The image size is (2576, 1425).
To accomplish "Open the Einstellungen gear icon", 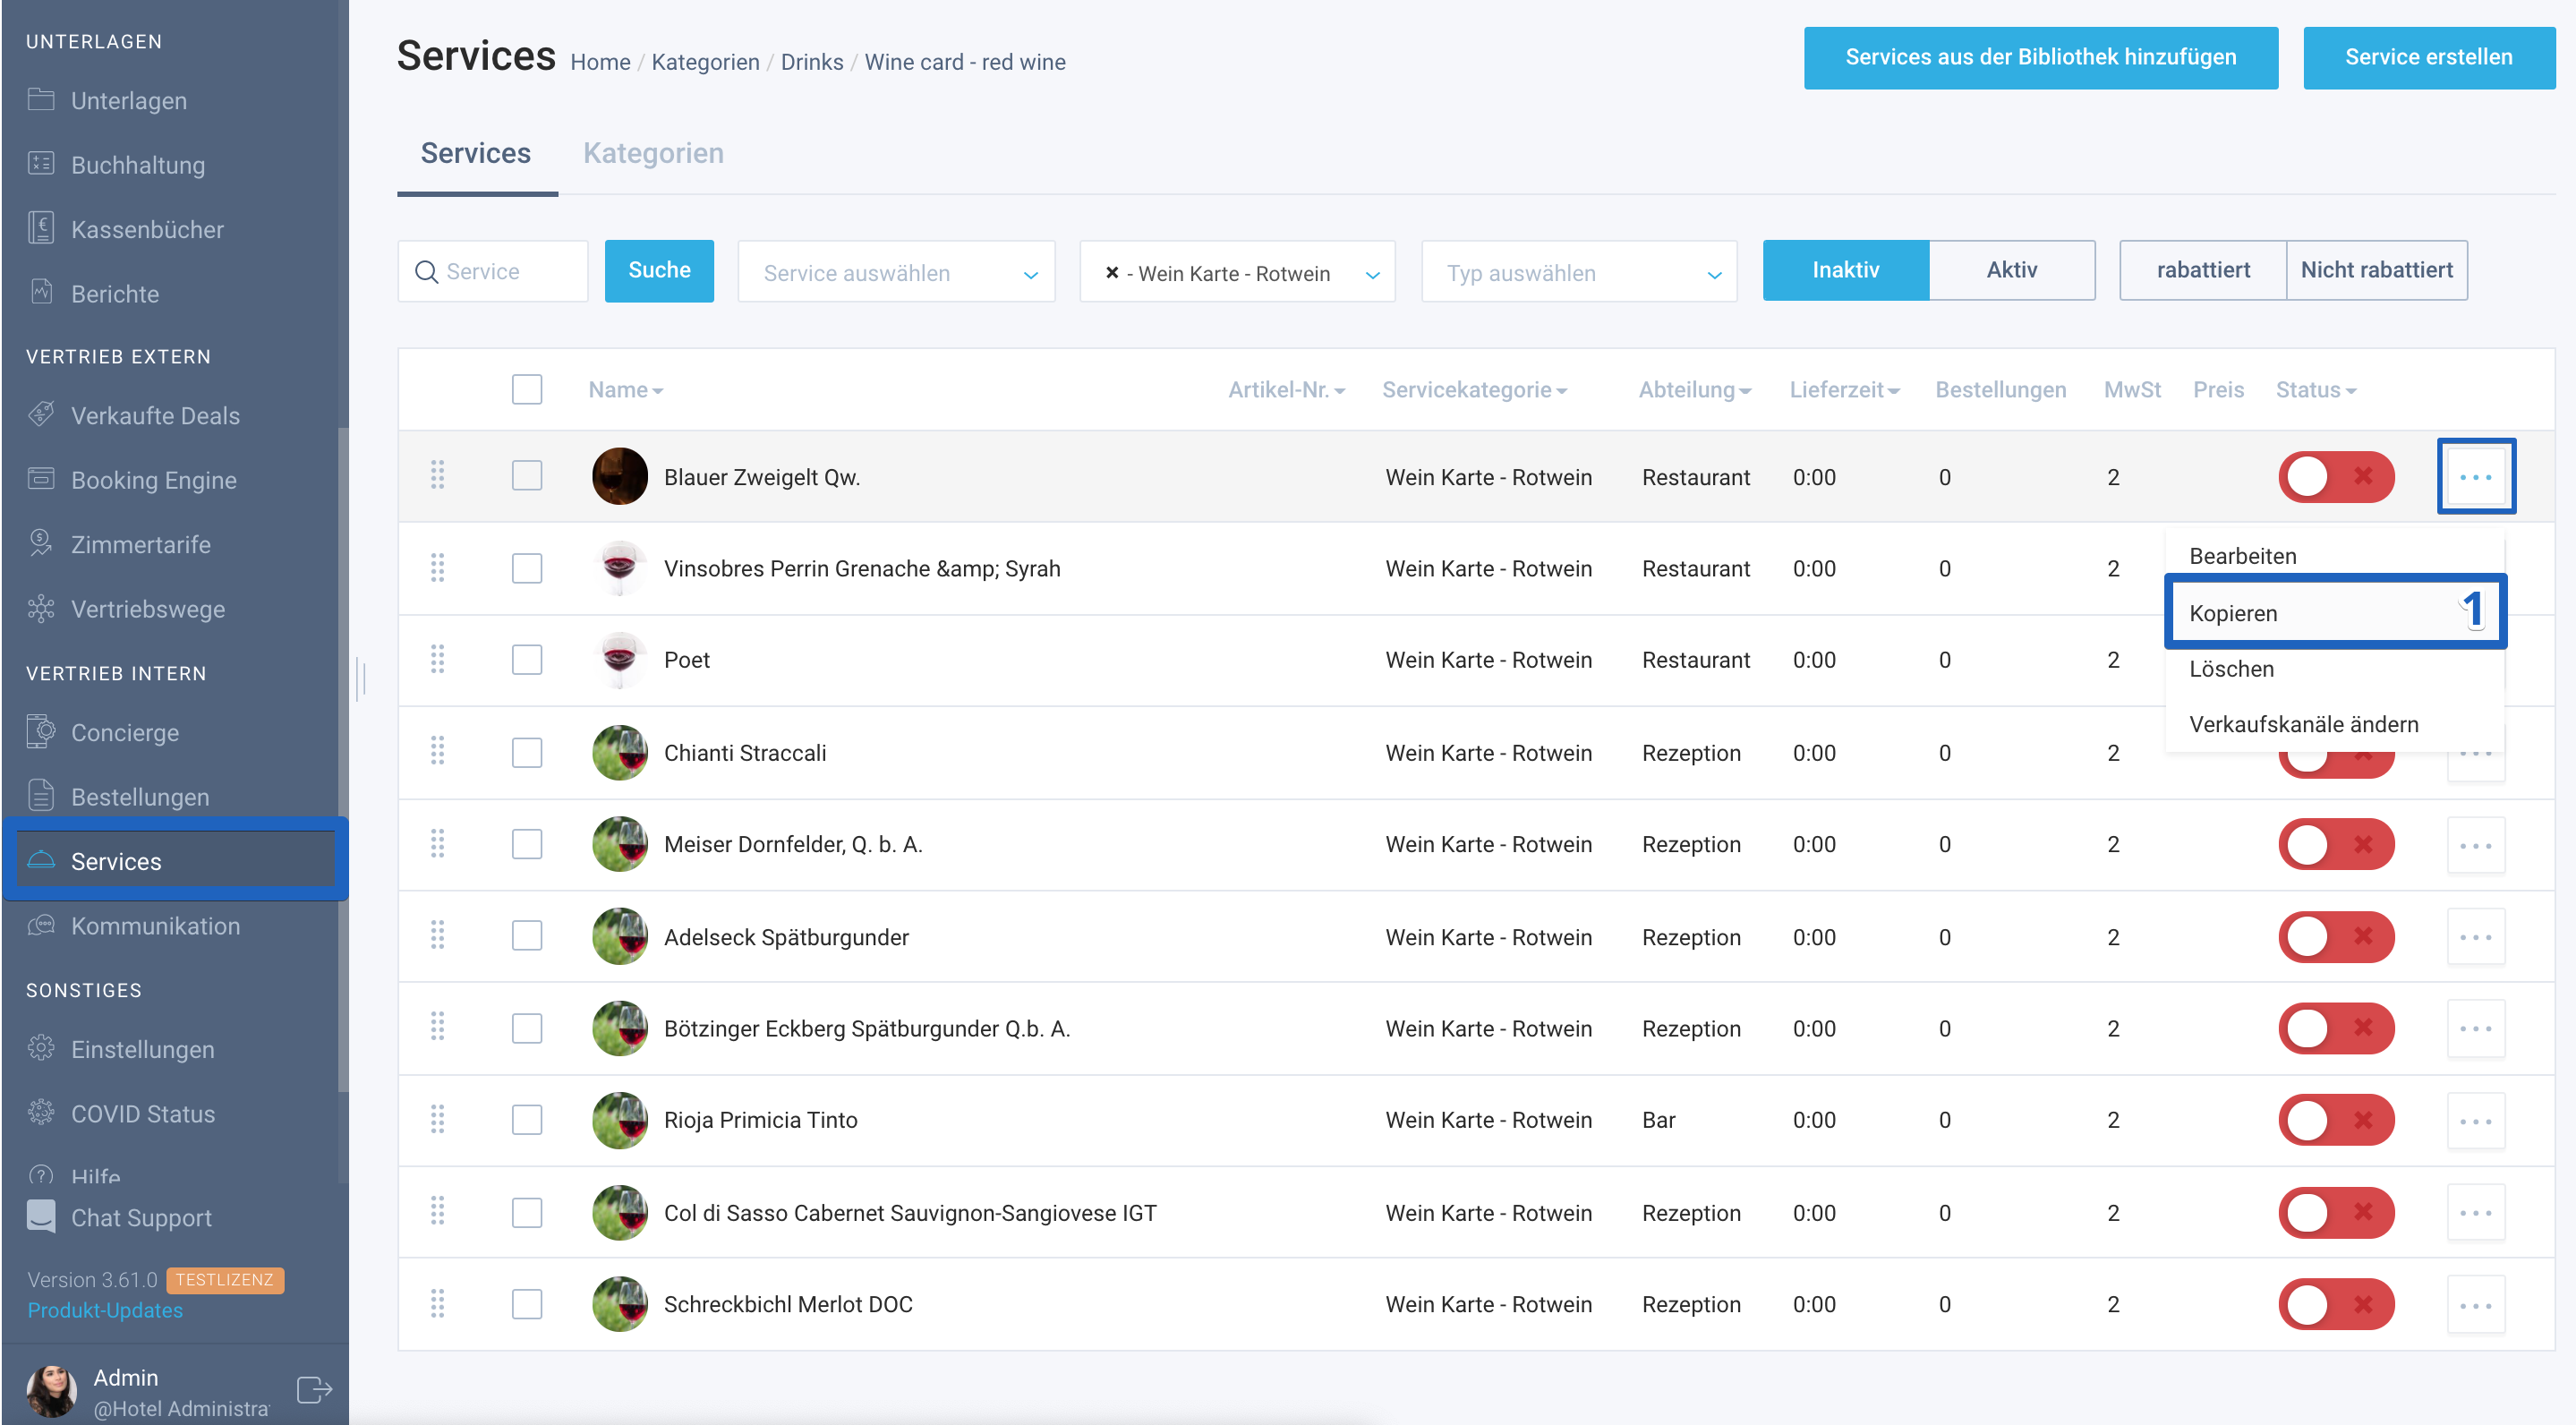I will pos(41,1048).
